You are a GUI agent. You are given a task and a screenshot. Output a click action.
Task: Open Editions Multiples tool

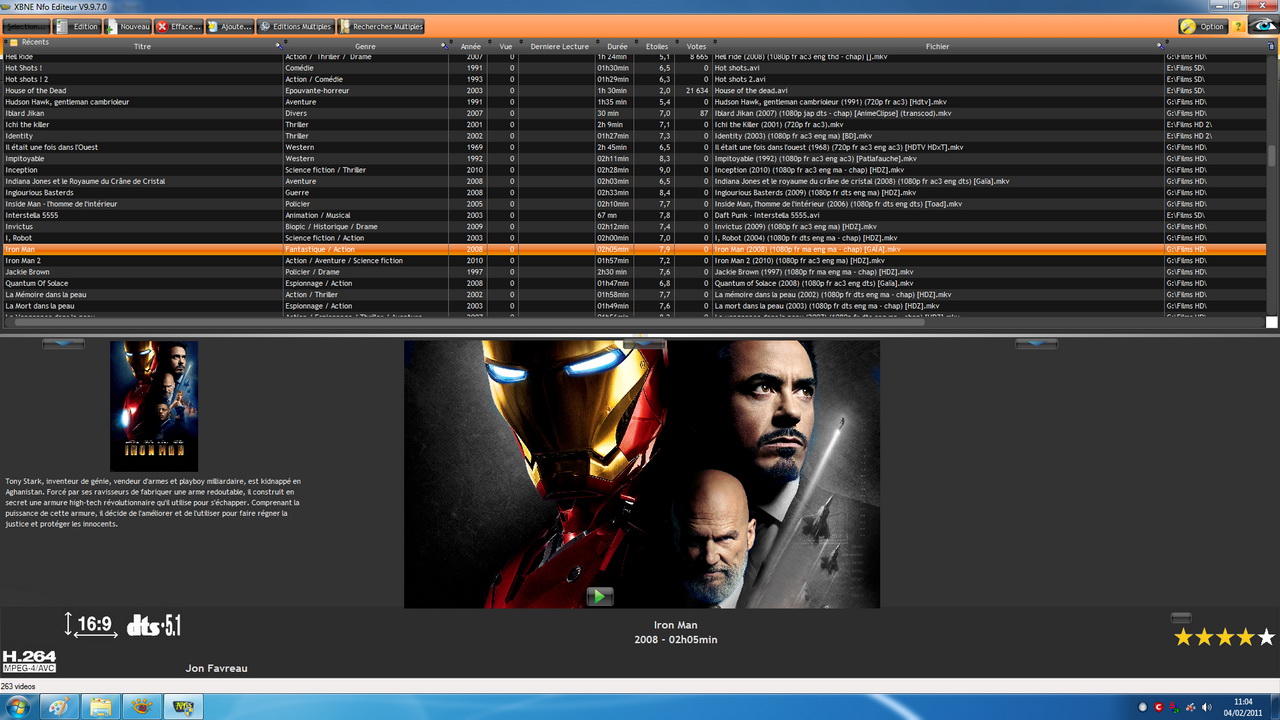295,27
